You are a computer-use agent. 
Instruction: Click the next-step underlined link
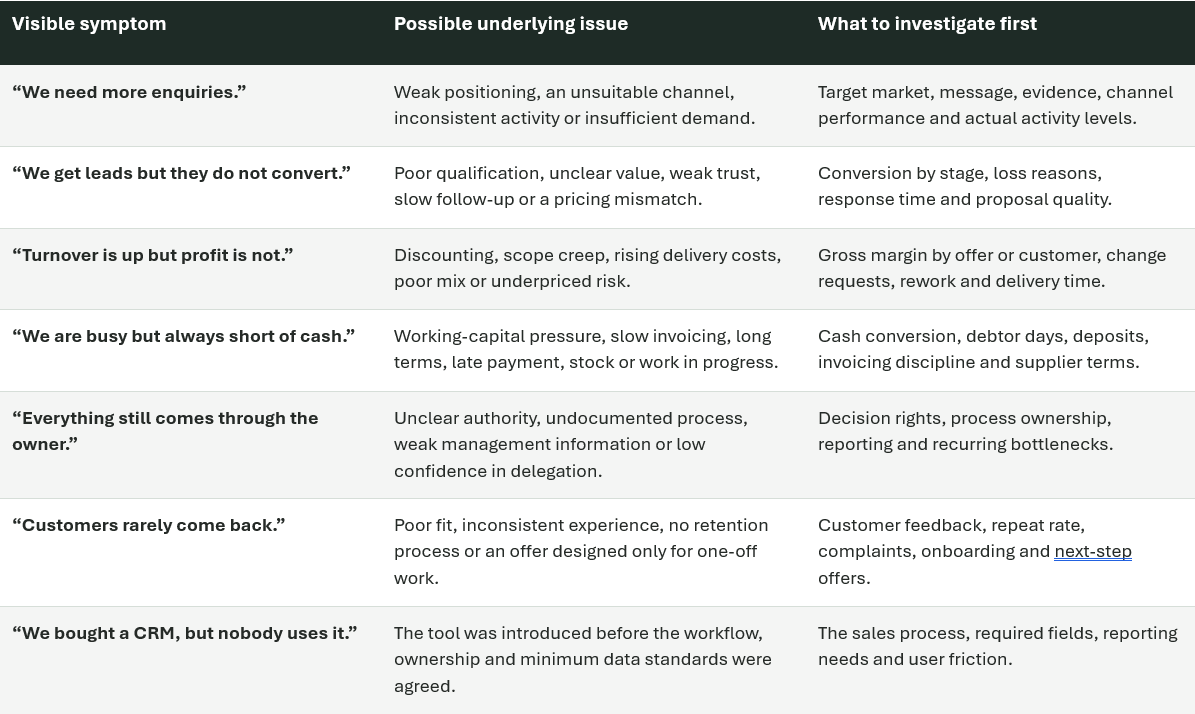click(1093, 552)
